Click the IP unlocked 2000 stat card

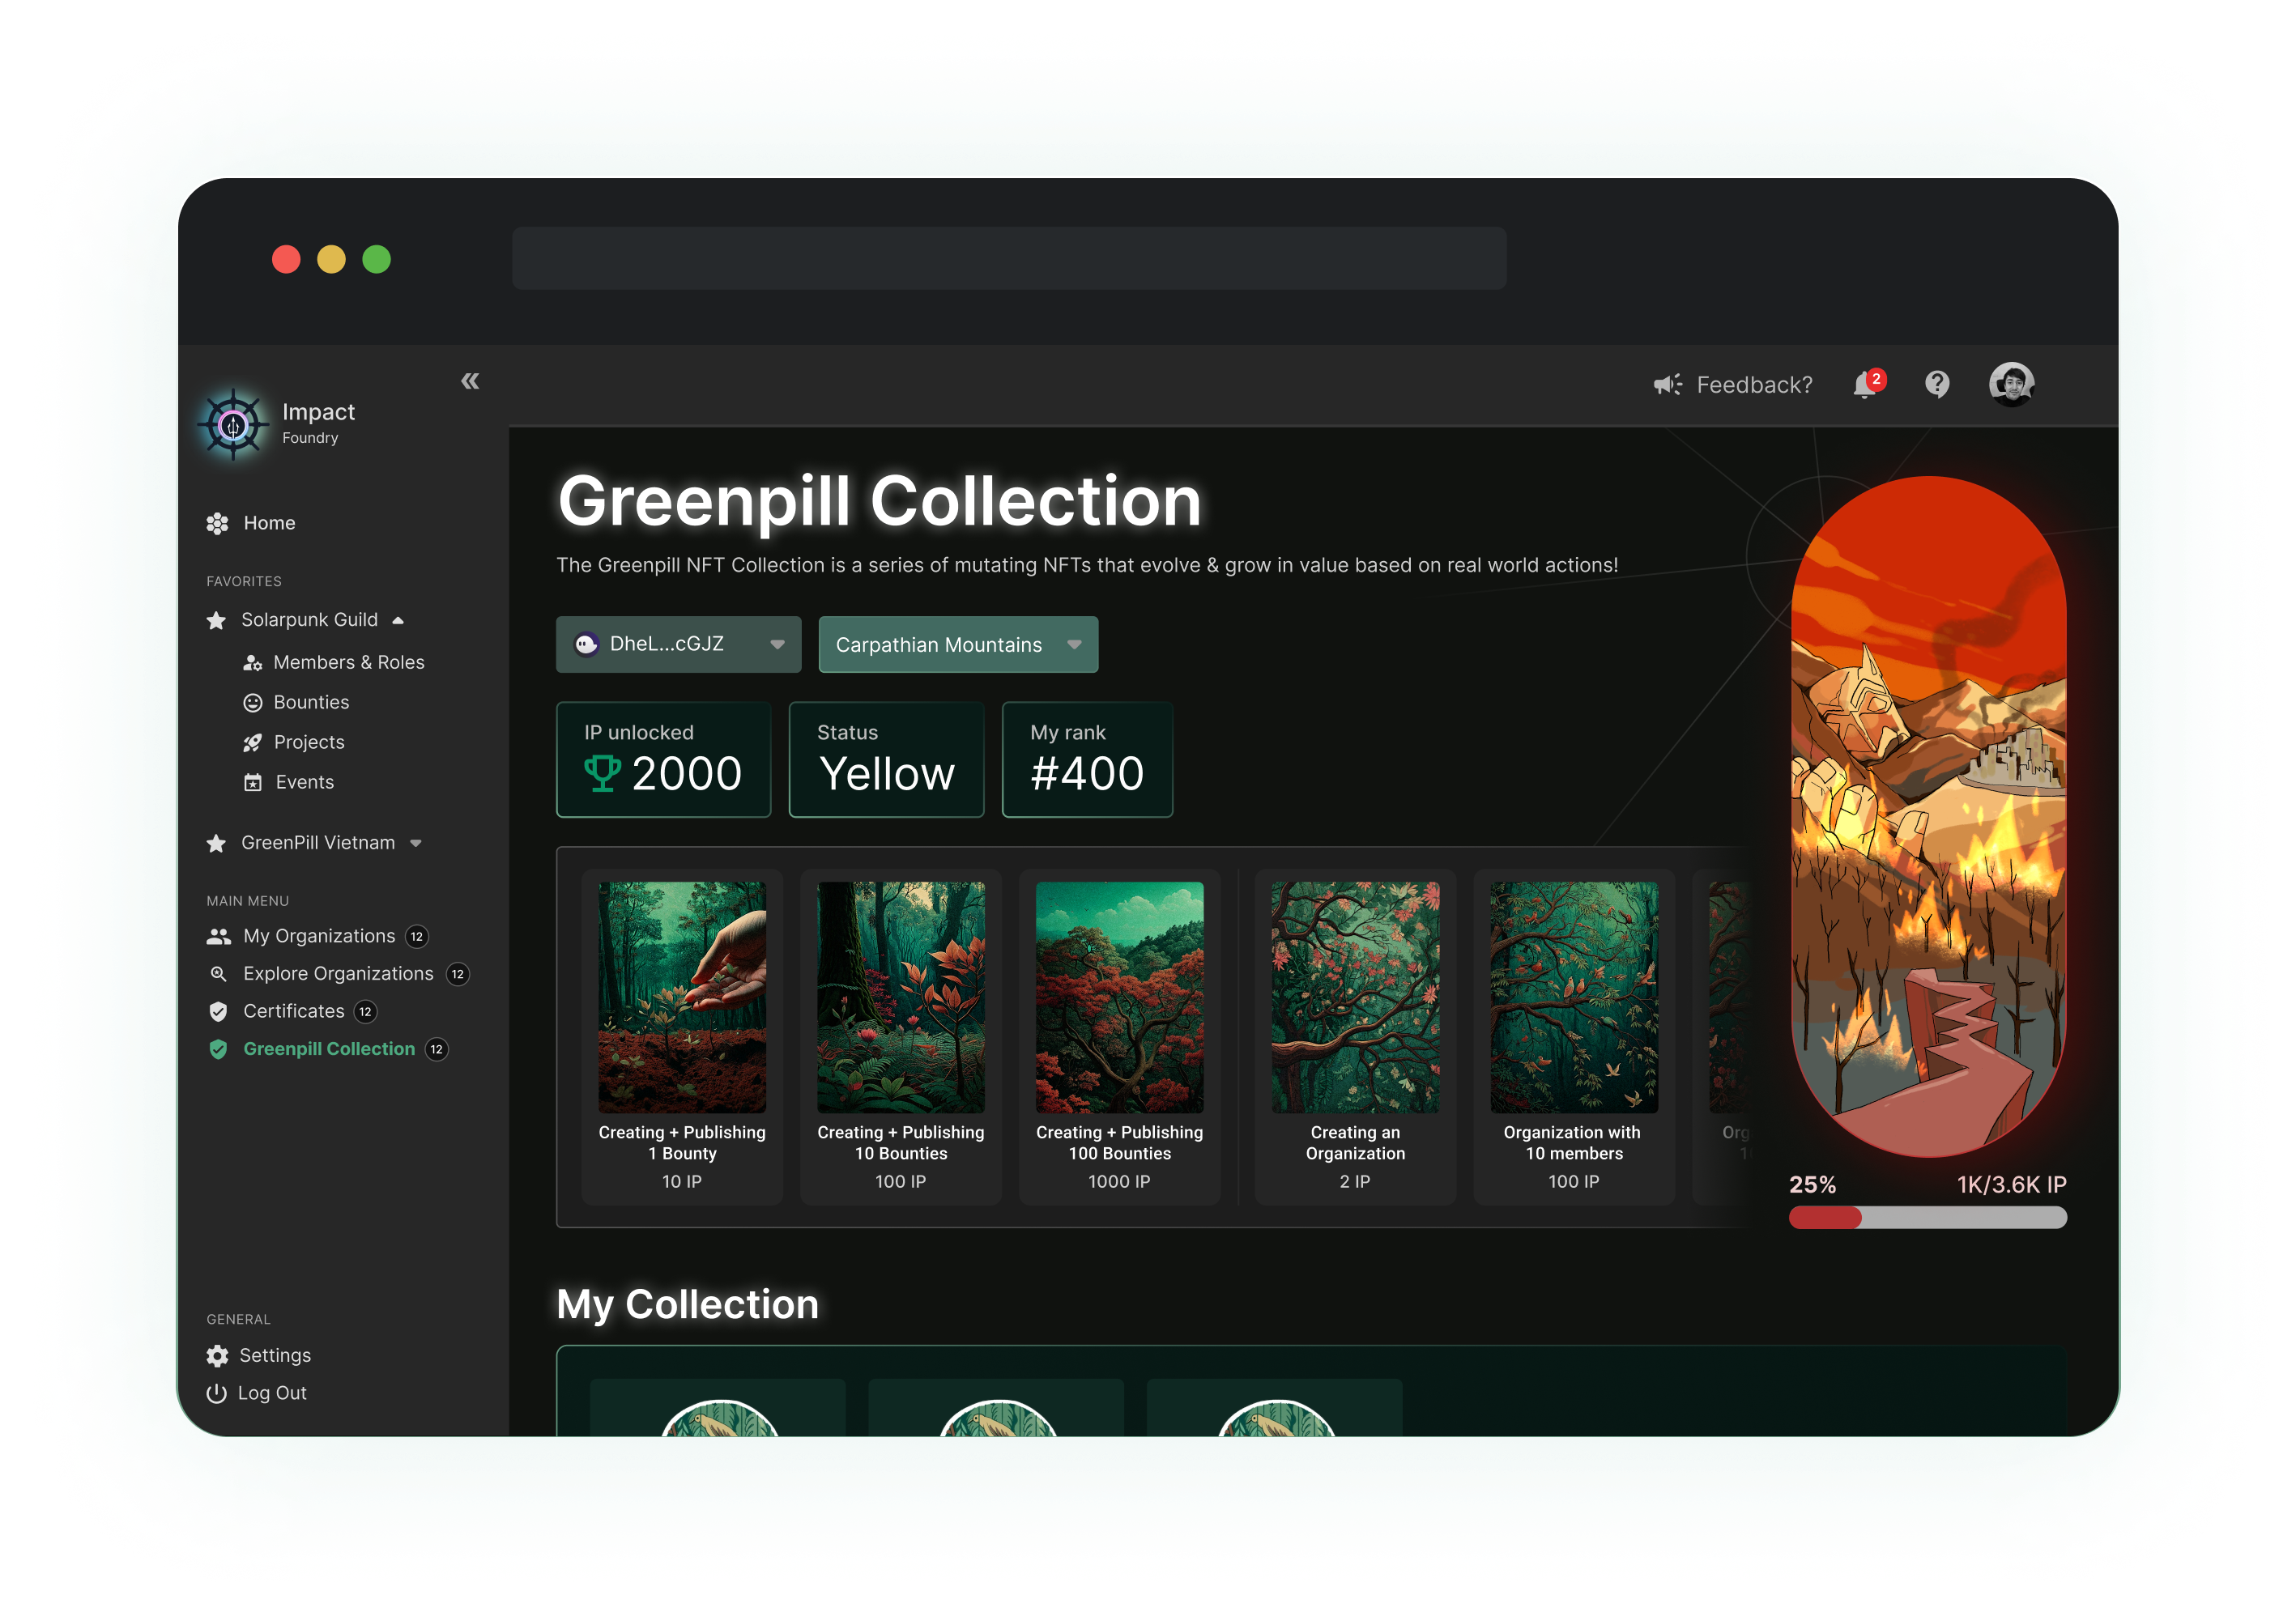663,759
